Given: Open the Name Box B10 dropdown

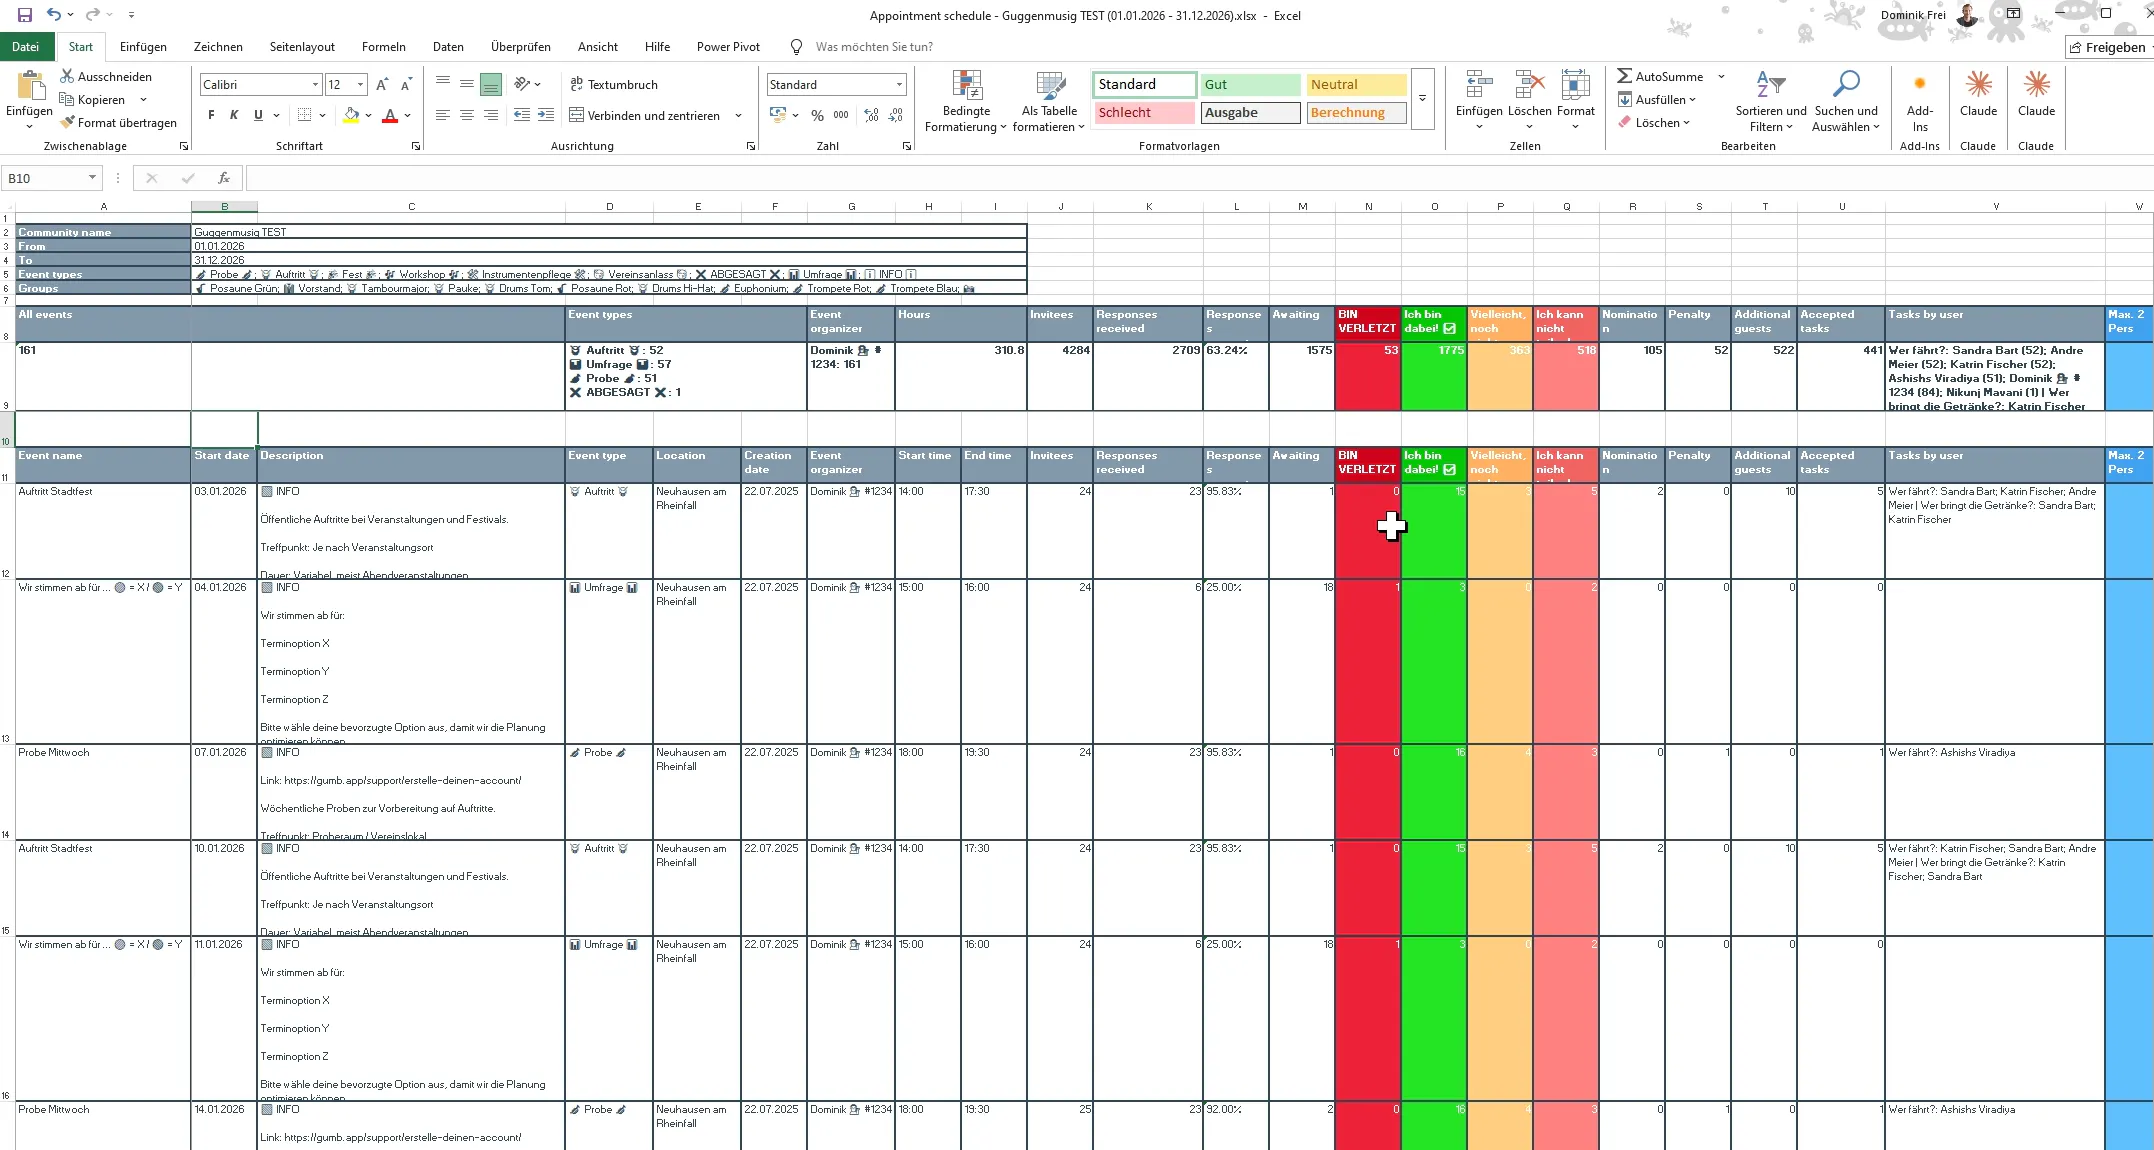Looking at the screenshot, I should [92, 178].
